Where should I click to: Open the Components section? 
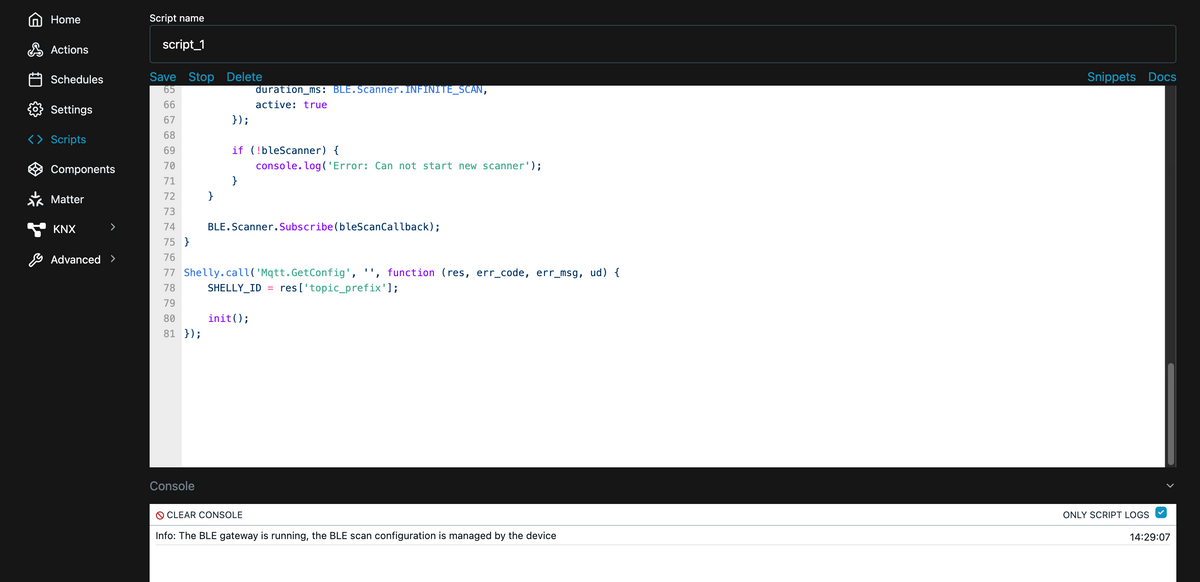click(x=83, y=169)
